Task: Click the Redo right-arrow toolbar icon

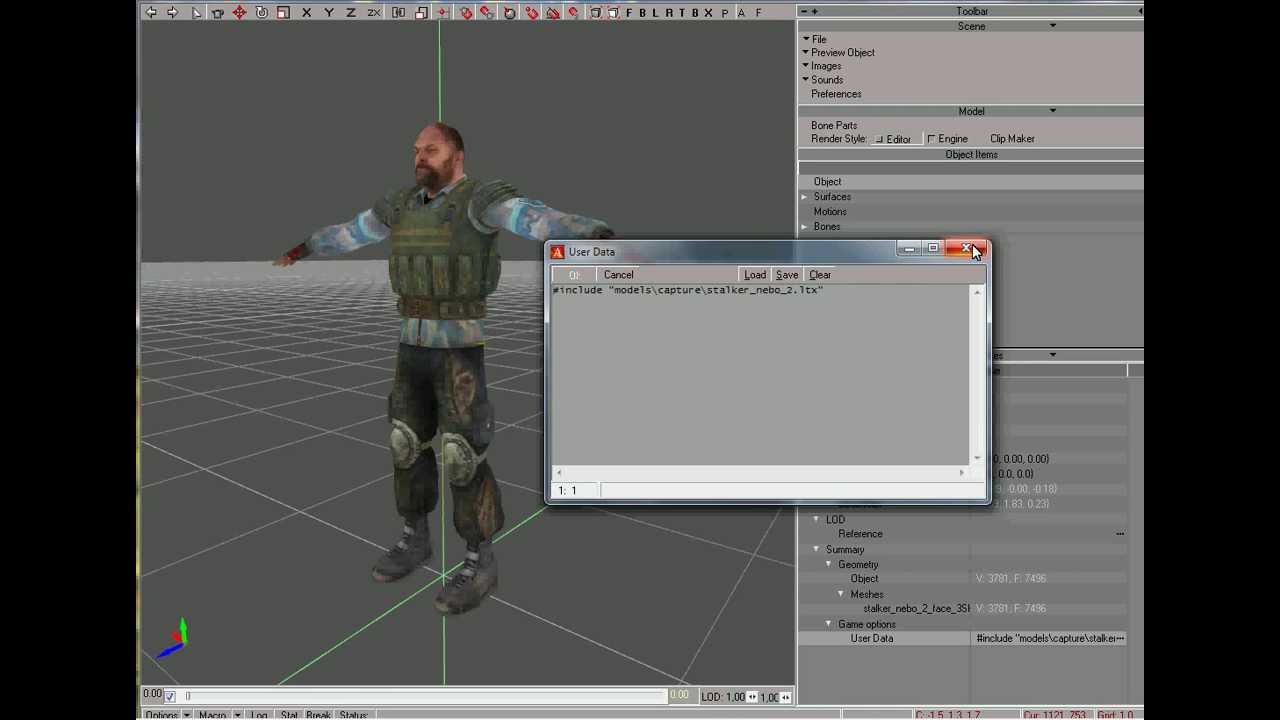Action: click(x=173, y=12)
